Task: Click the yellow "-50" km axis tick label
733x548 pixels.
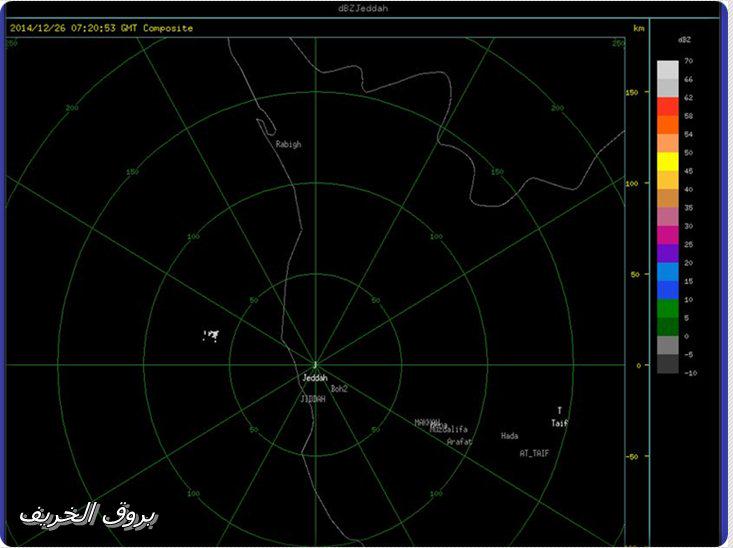Action: tap(632, 456)
